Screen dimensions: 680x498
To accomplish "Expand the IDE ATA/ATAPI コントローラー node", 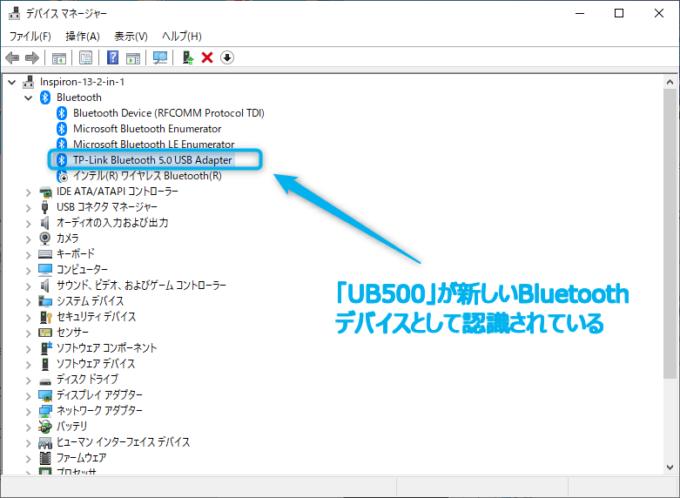I will (29, 192).
